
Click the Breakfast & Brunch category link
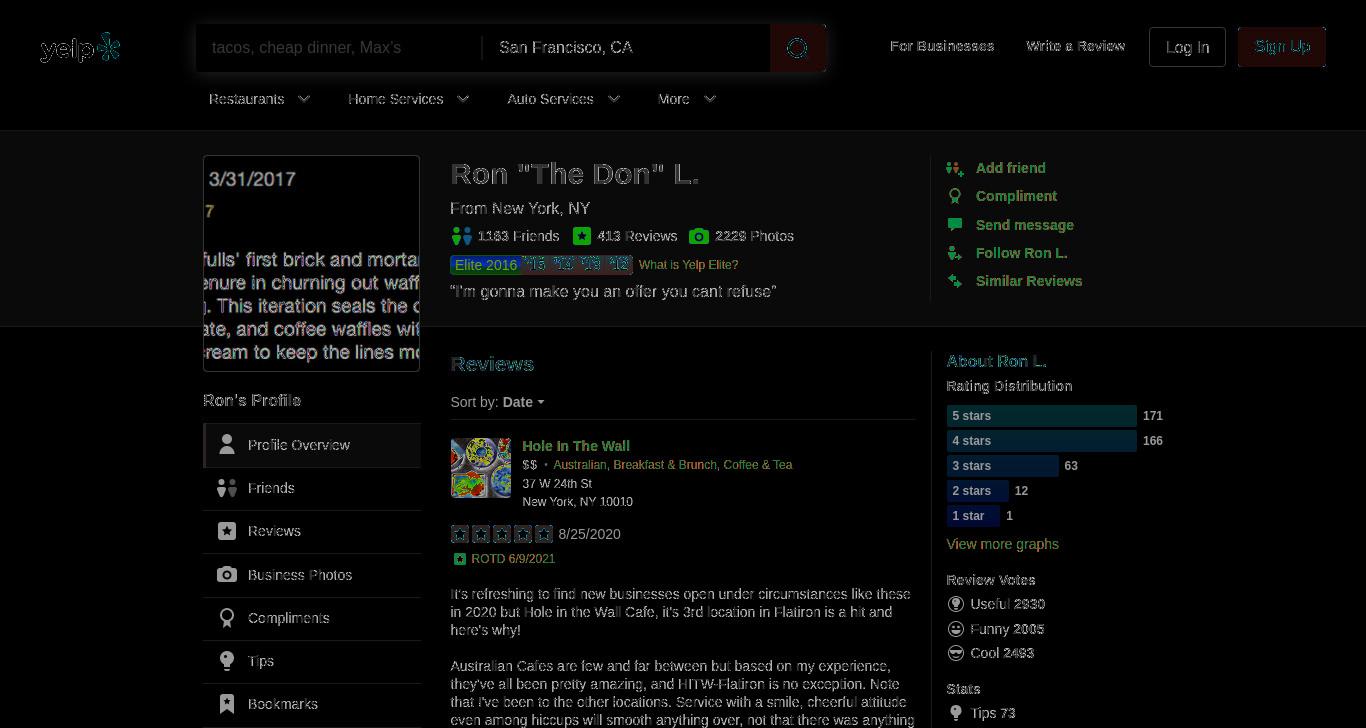tap(664, 465)
